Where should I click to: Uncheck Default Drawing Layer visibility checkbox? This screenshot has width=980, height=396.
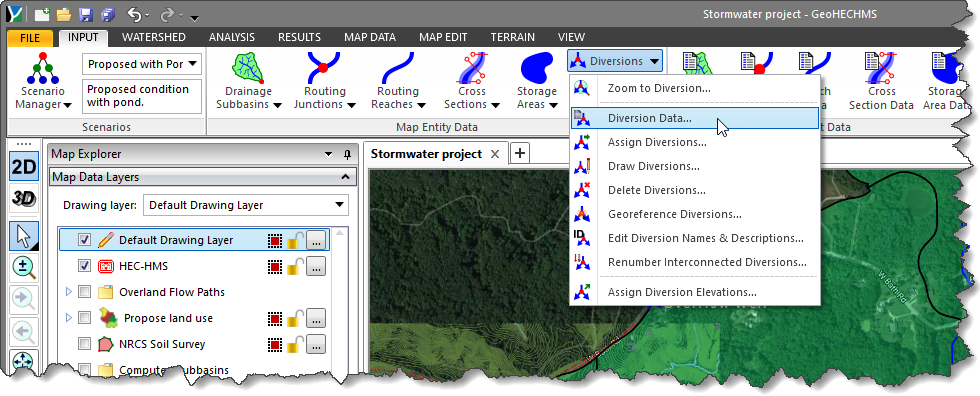click(x=84, y=240)
